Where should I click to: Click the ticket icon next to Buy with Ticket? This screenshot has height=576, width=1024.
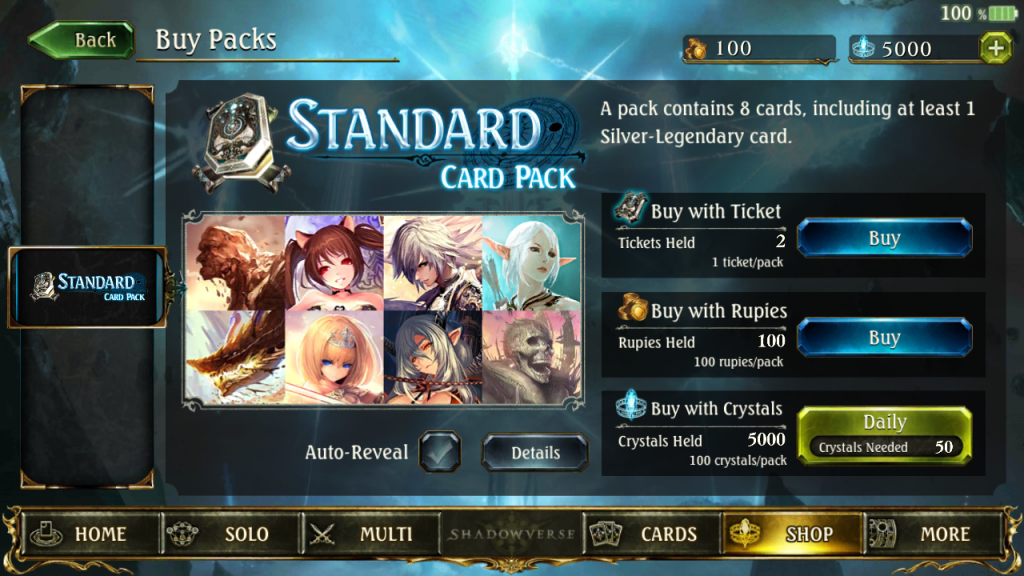tap(630, 209)
